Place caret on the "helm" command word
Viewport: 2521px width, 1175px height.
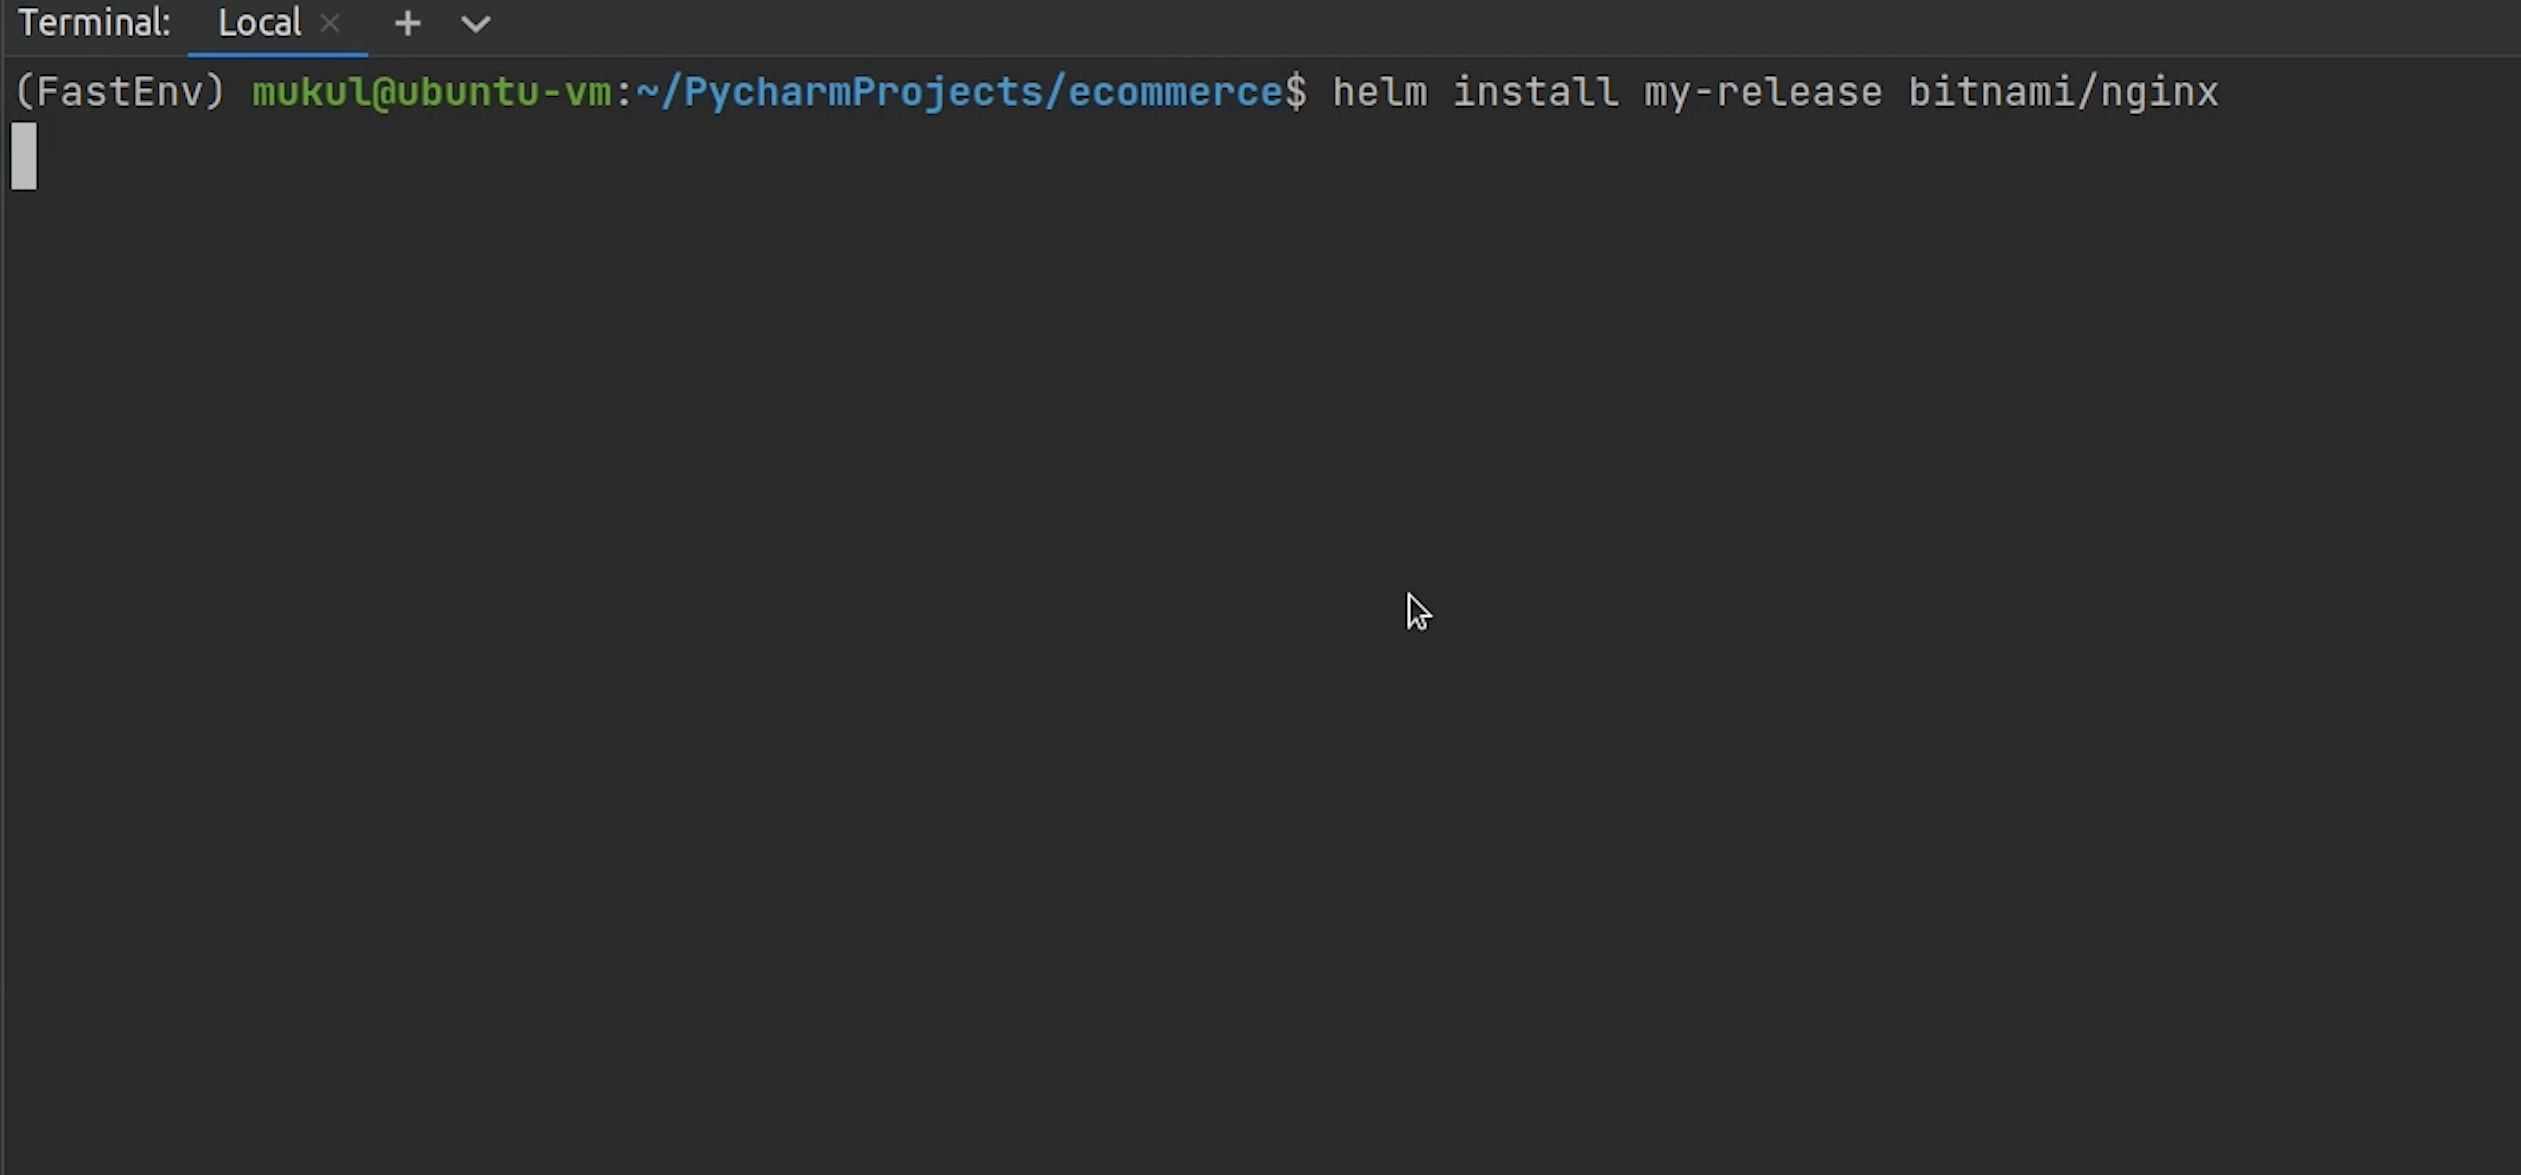pos(1380,92)
